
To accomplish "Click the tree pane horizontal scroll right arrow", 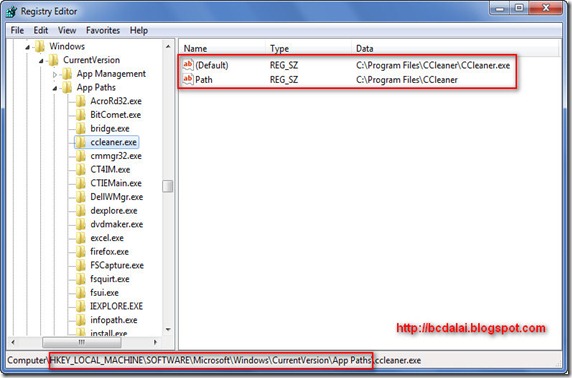I will [x=156, y=342].
